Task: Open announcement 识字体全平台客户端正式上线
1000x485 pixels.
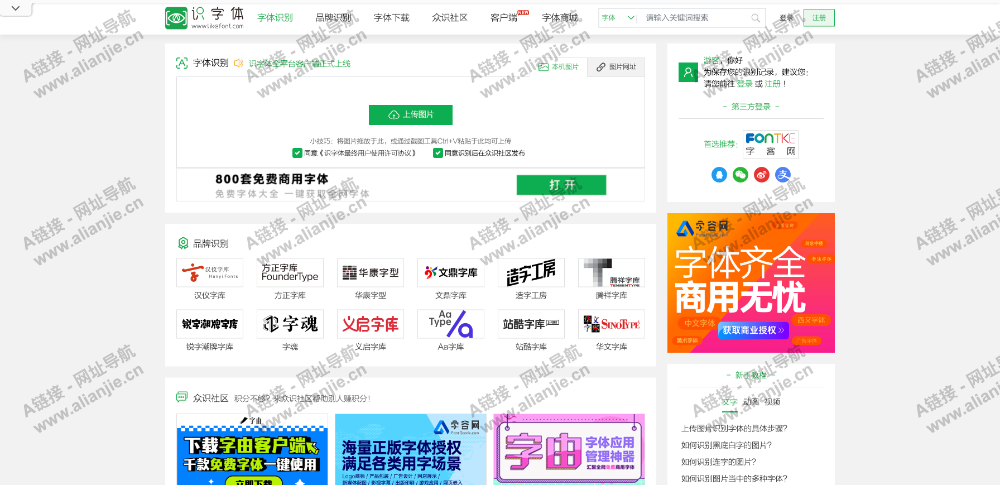Action: [299, 63]
